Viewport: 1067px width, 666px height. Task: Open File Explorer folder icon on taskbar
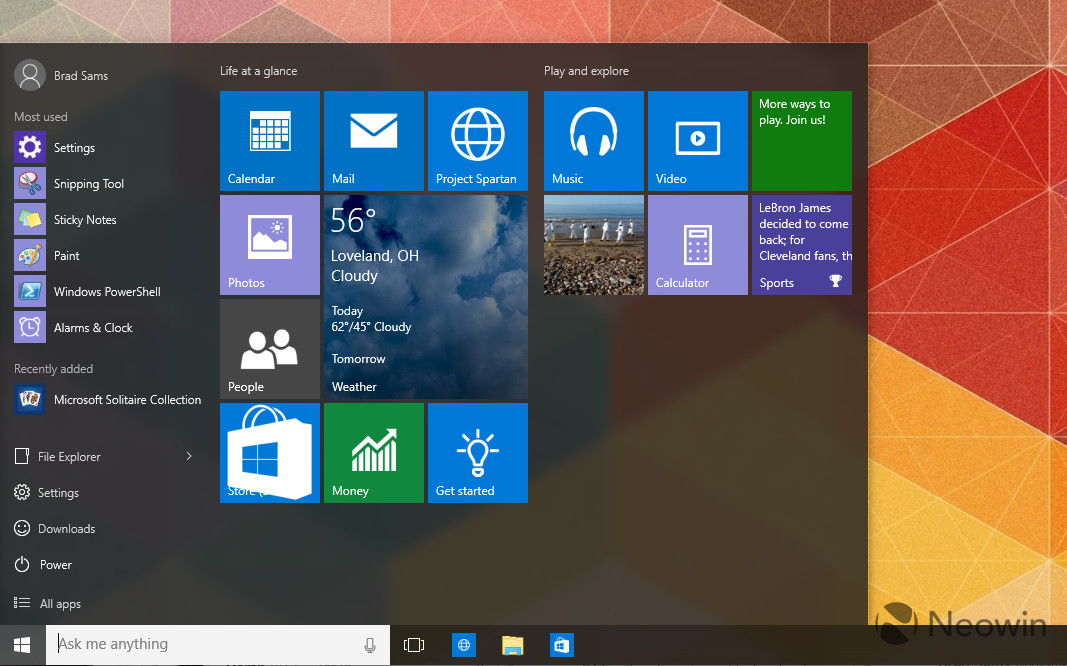512,645
